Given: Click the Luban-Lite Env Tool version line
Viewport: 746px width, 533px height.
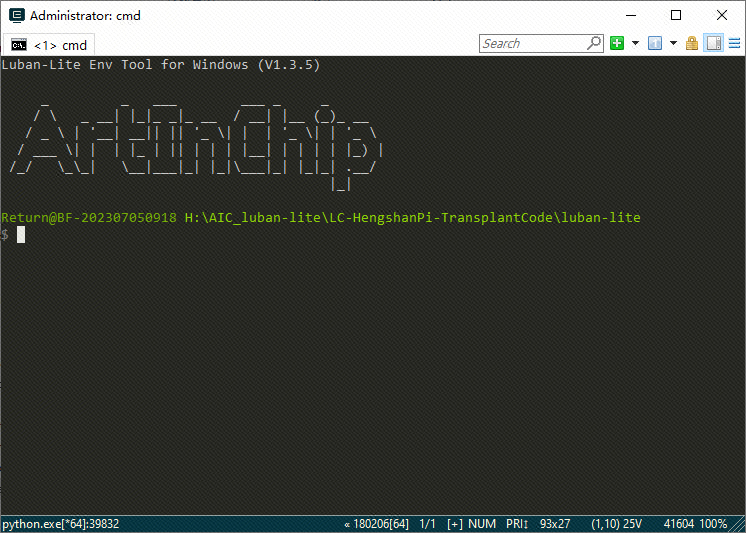Looking at the screenshot, I should tap(161, 65).
